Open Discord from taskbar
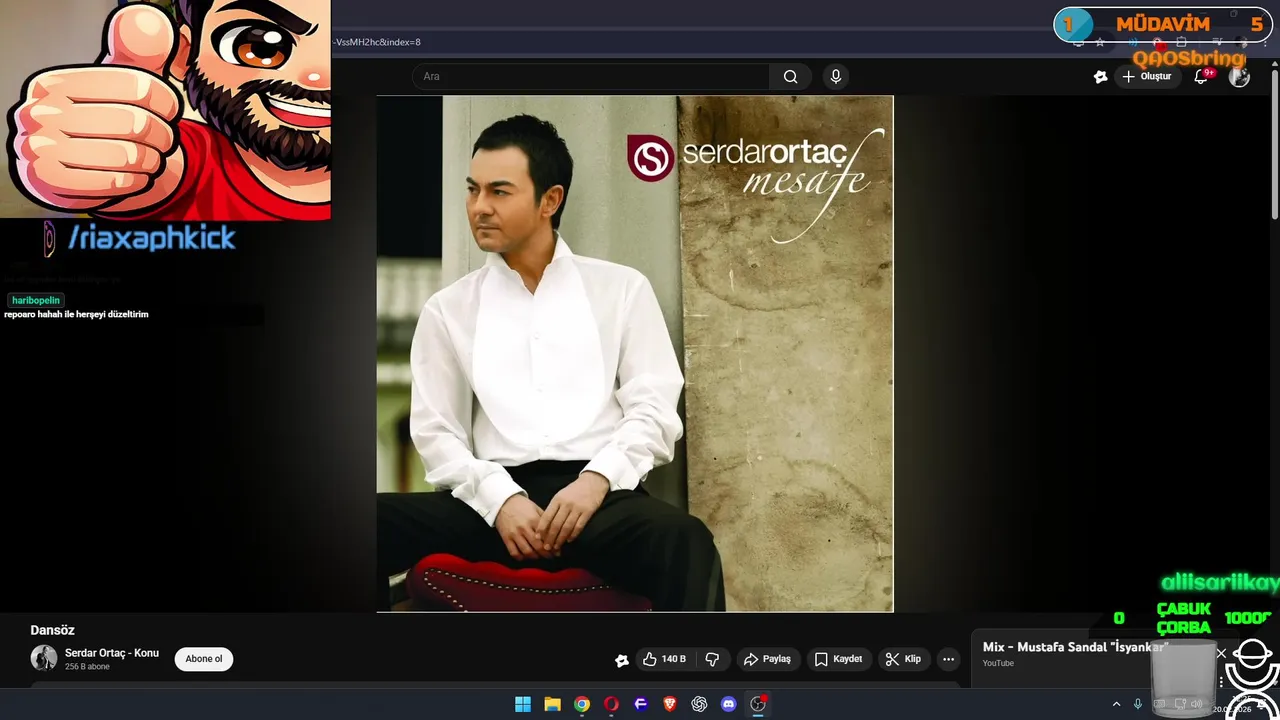This screenshot has width=1280, height=720. [729, 704]
